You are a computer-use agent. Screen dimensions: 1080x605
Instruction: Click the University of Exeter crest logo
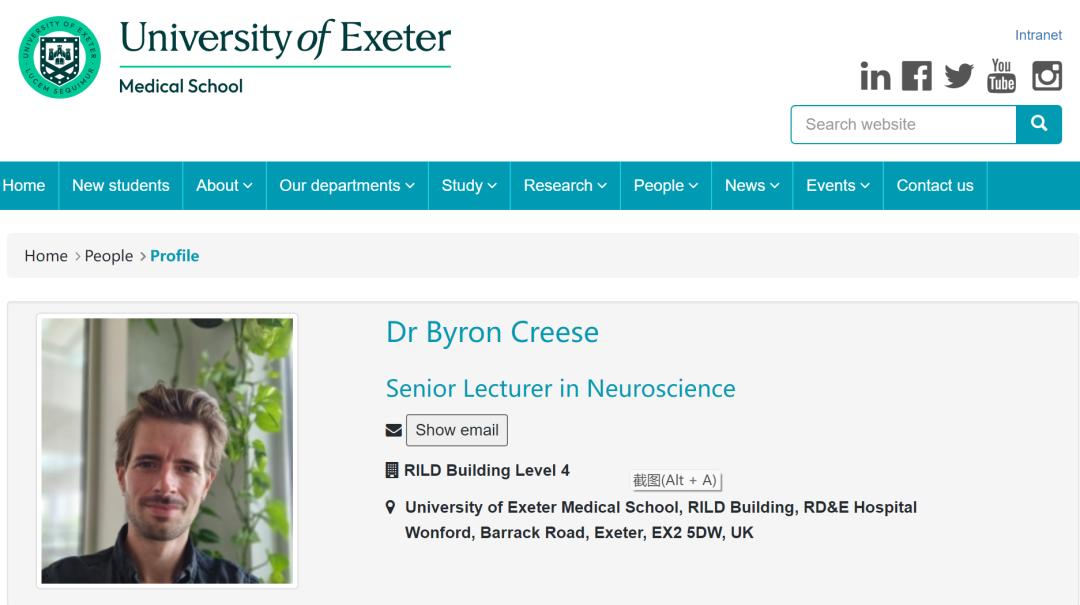(60, 58)
